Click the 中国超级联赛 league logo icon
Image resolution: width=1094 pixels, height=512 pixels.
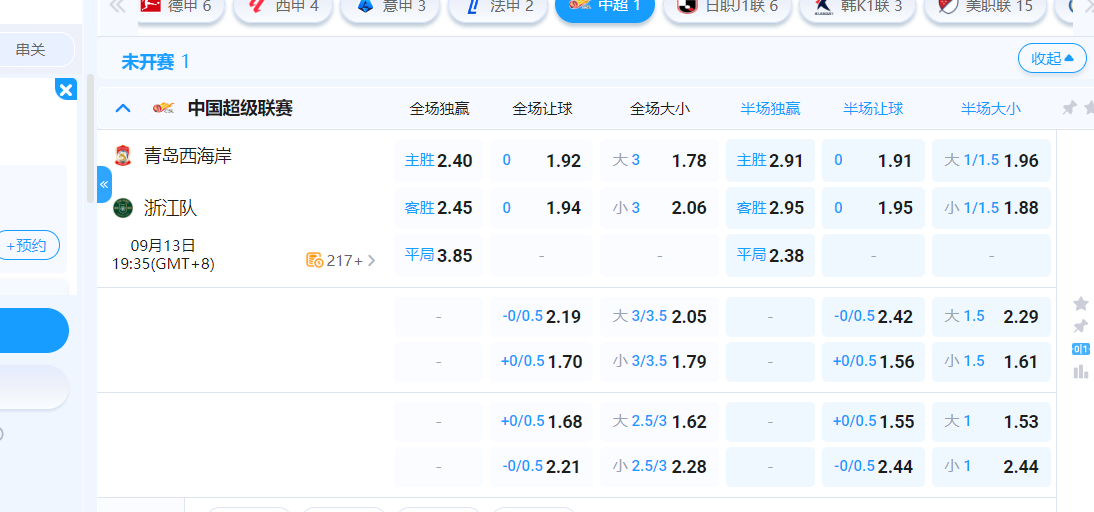pos(163,108)
